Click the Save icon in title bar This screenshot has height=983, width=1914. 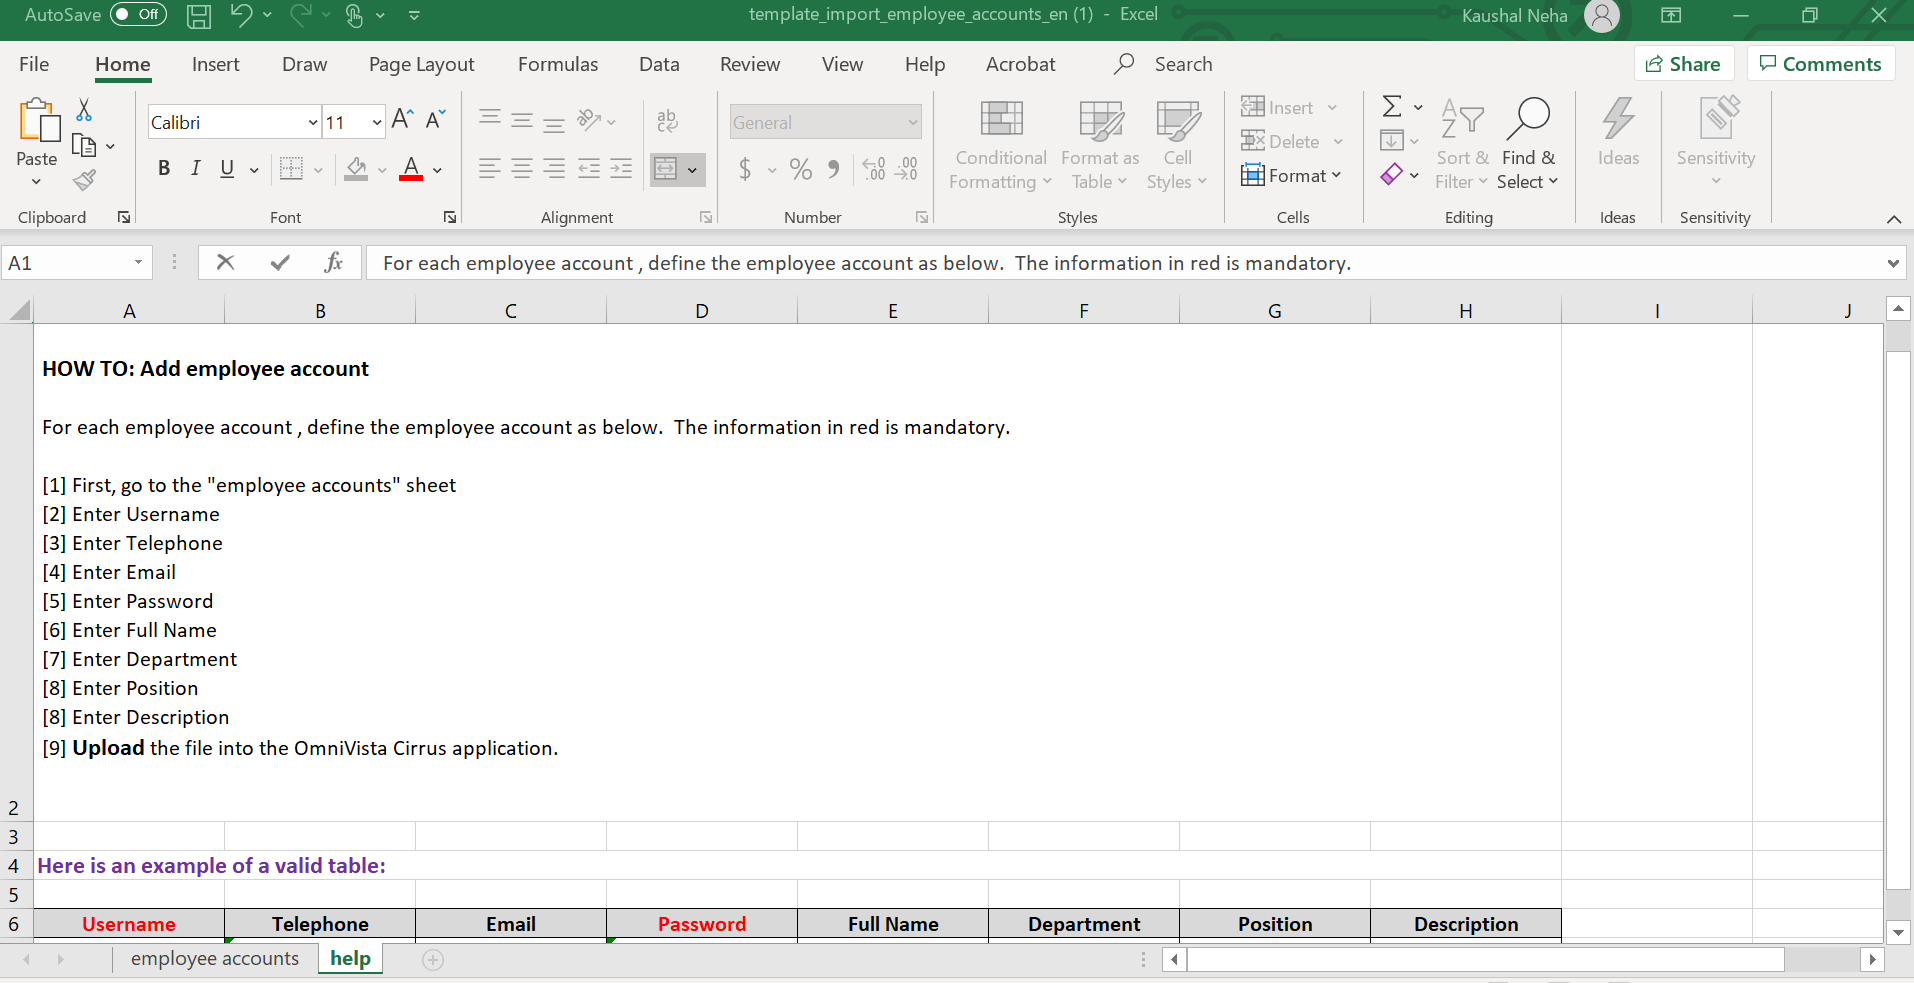(199, 15)
